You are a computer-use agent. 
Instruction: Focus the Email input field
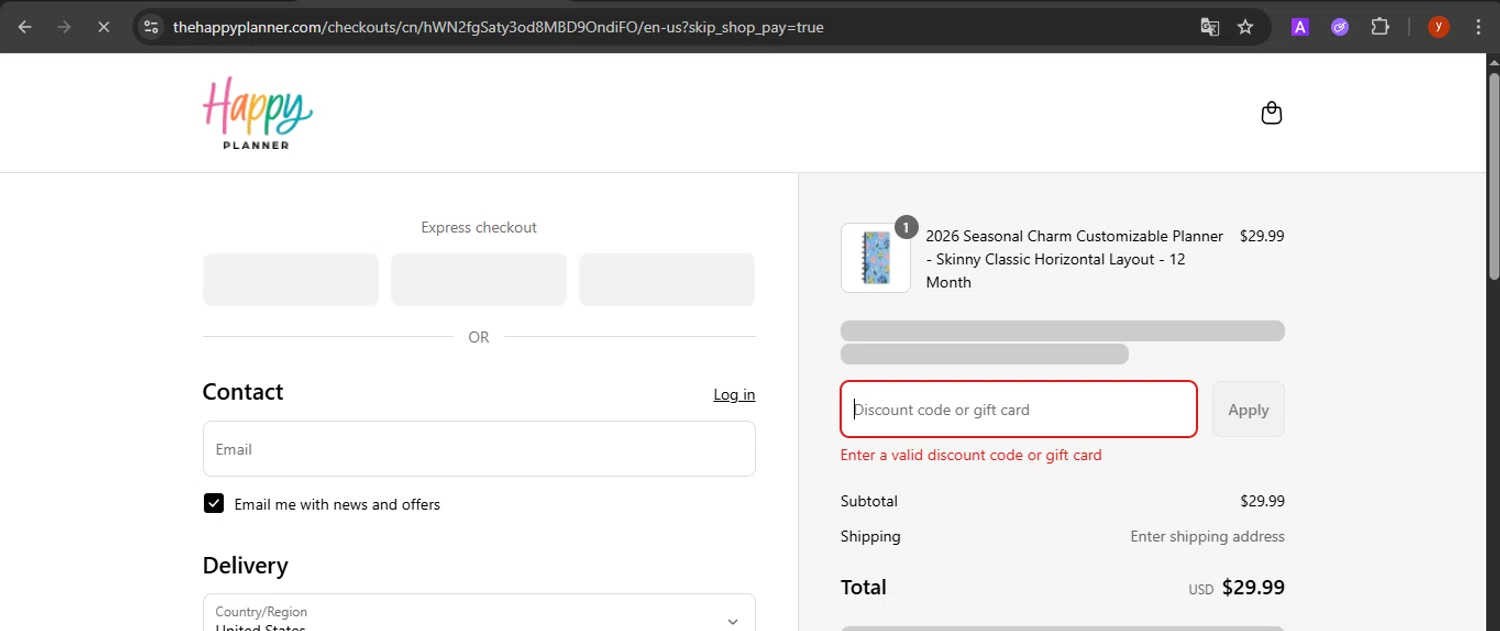(x=479, y=449)
